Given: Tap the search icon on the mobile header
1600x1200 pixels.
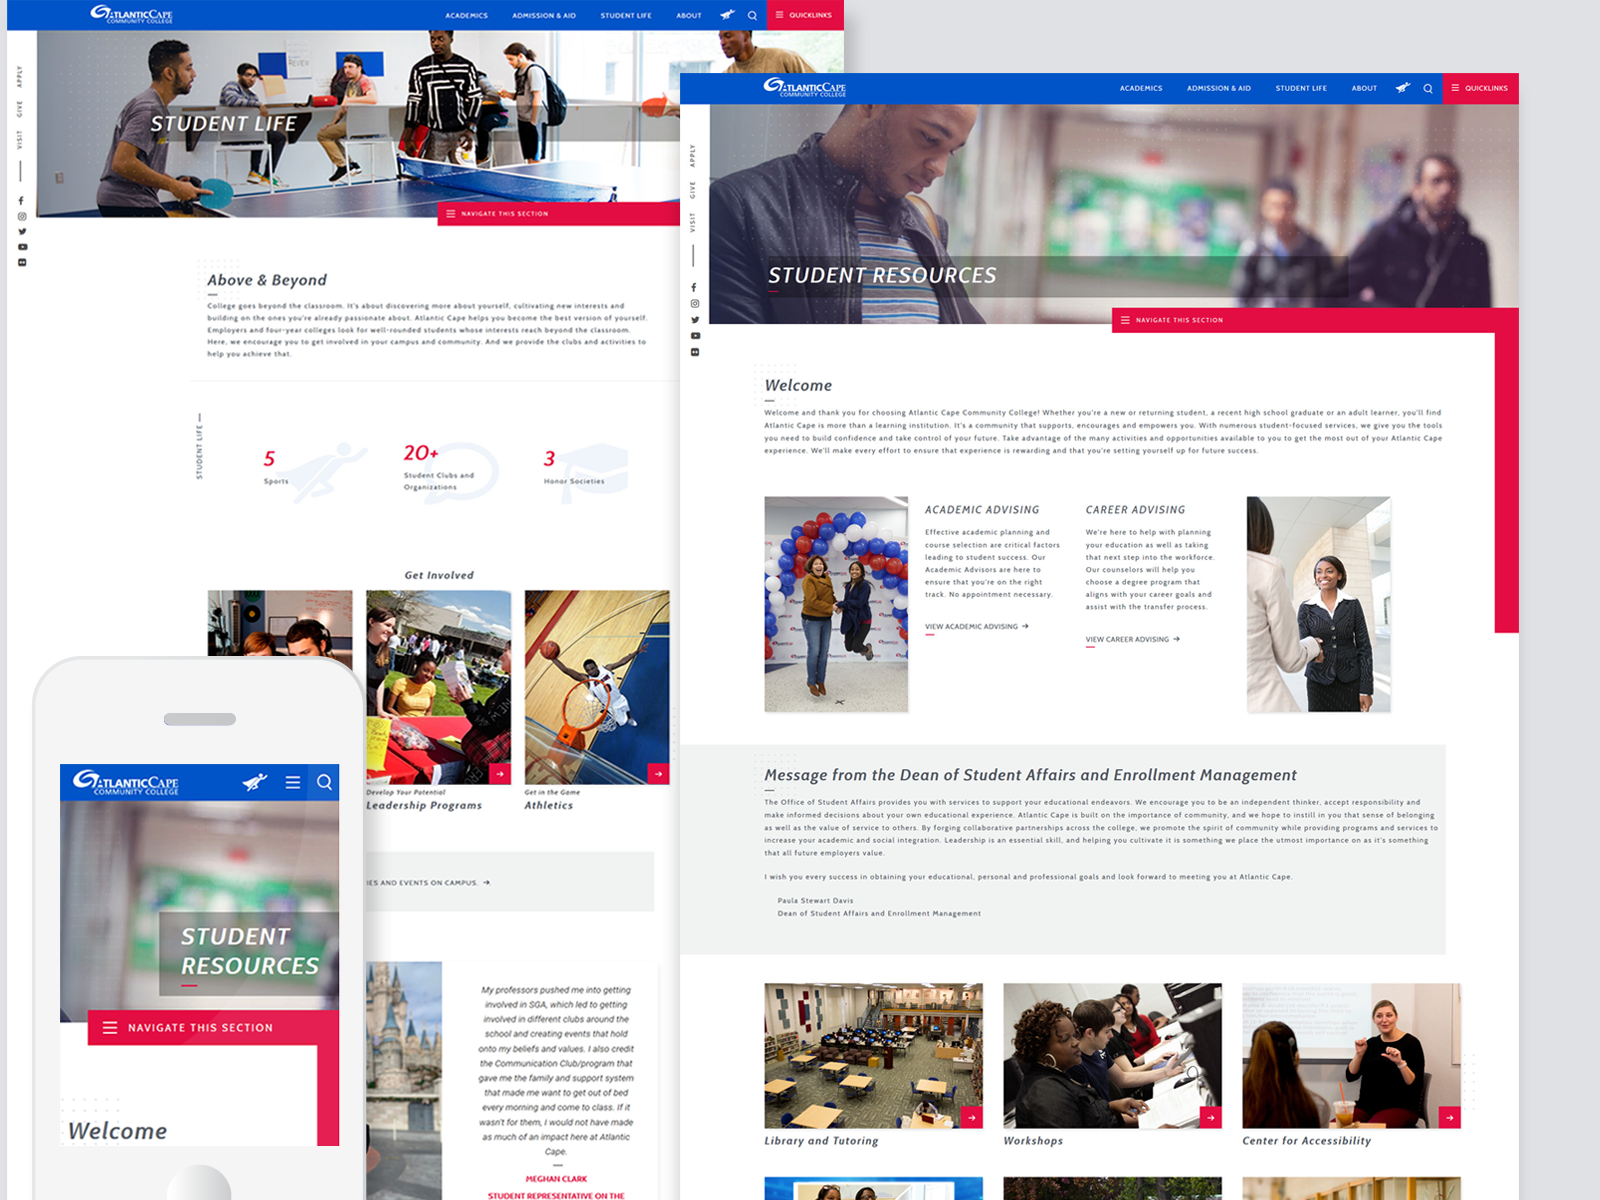Looking at the screenshot, I should tap(325, 782).
